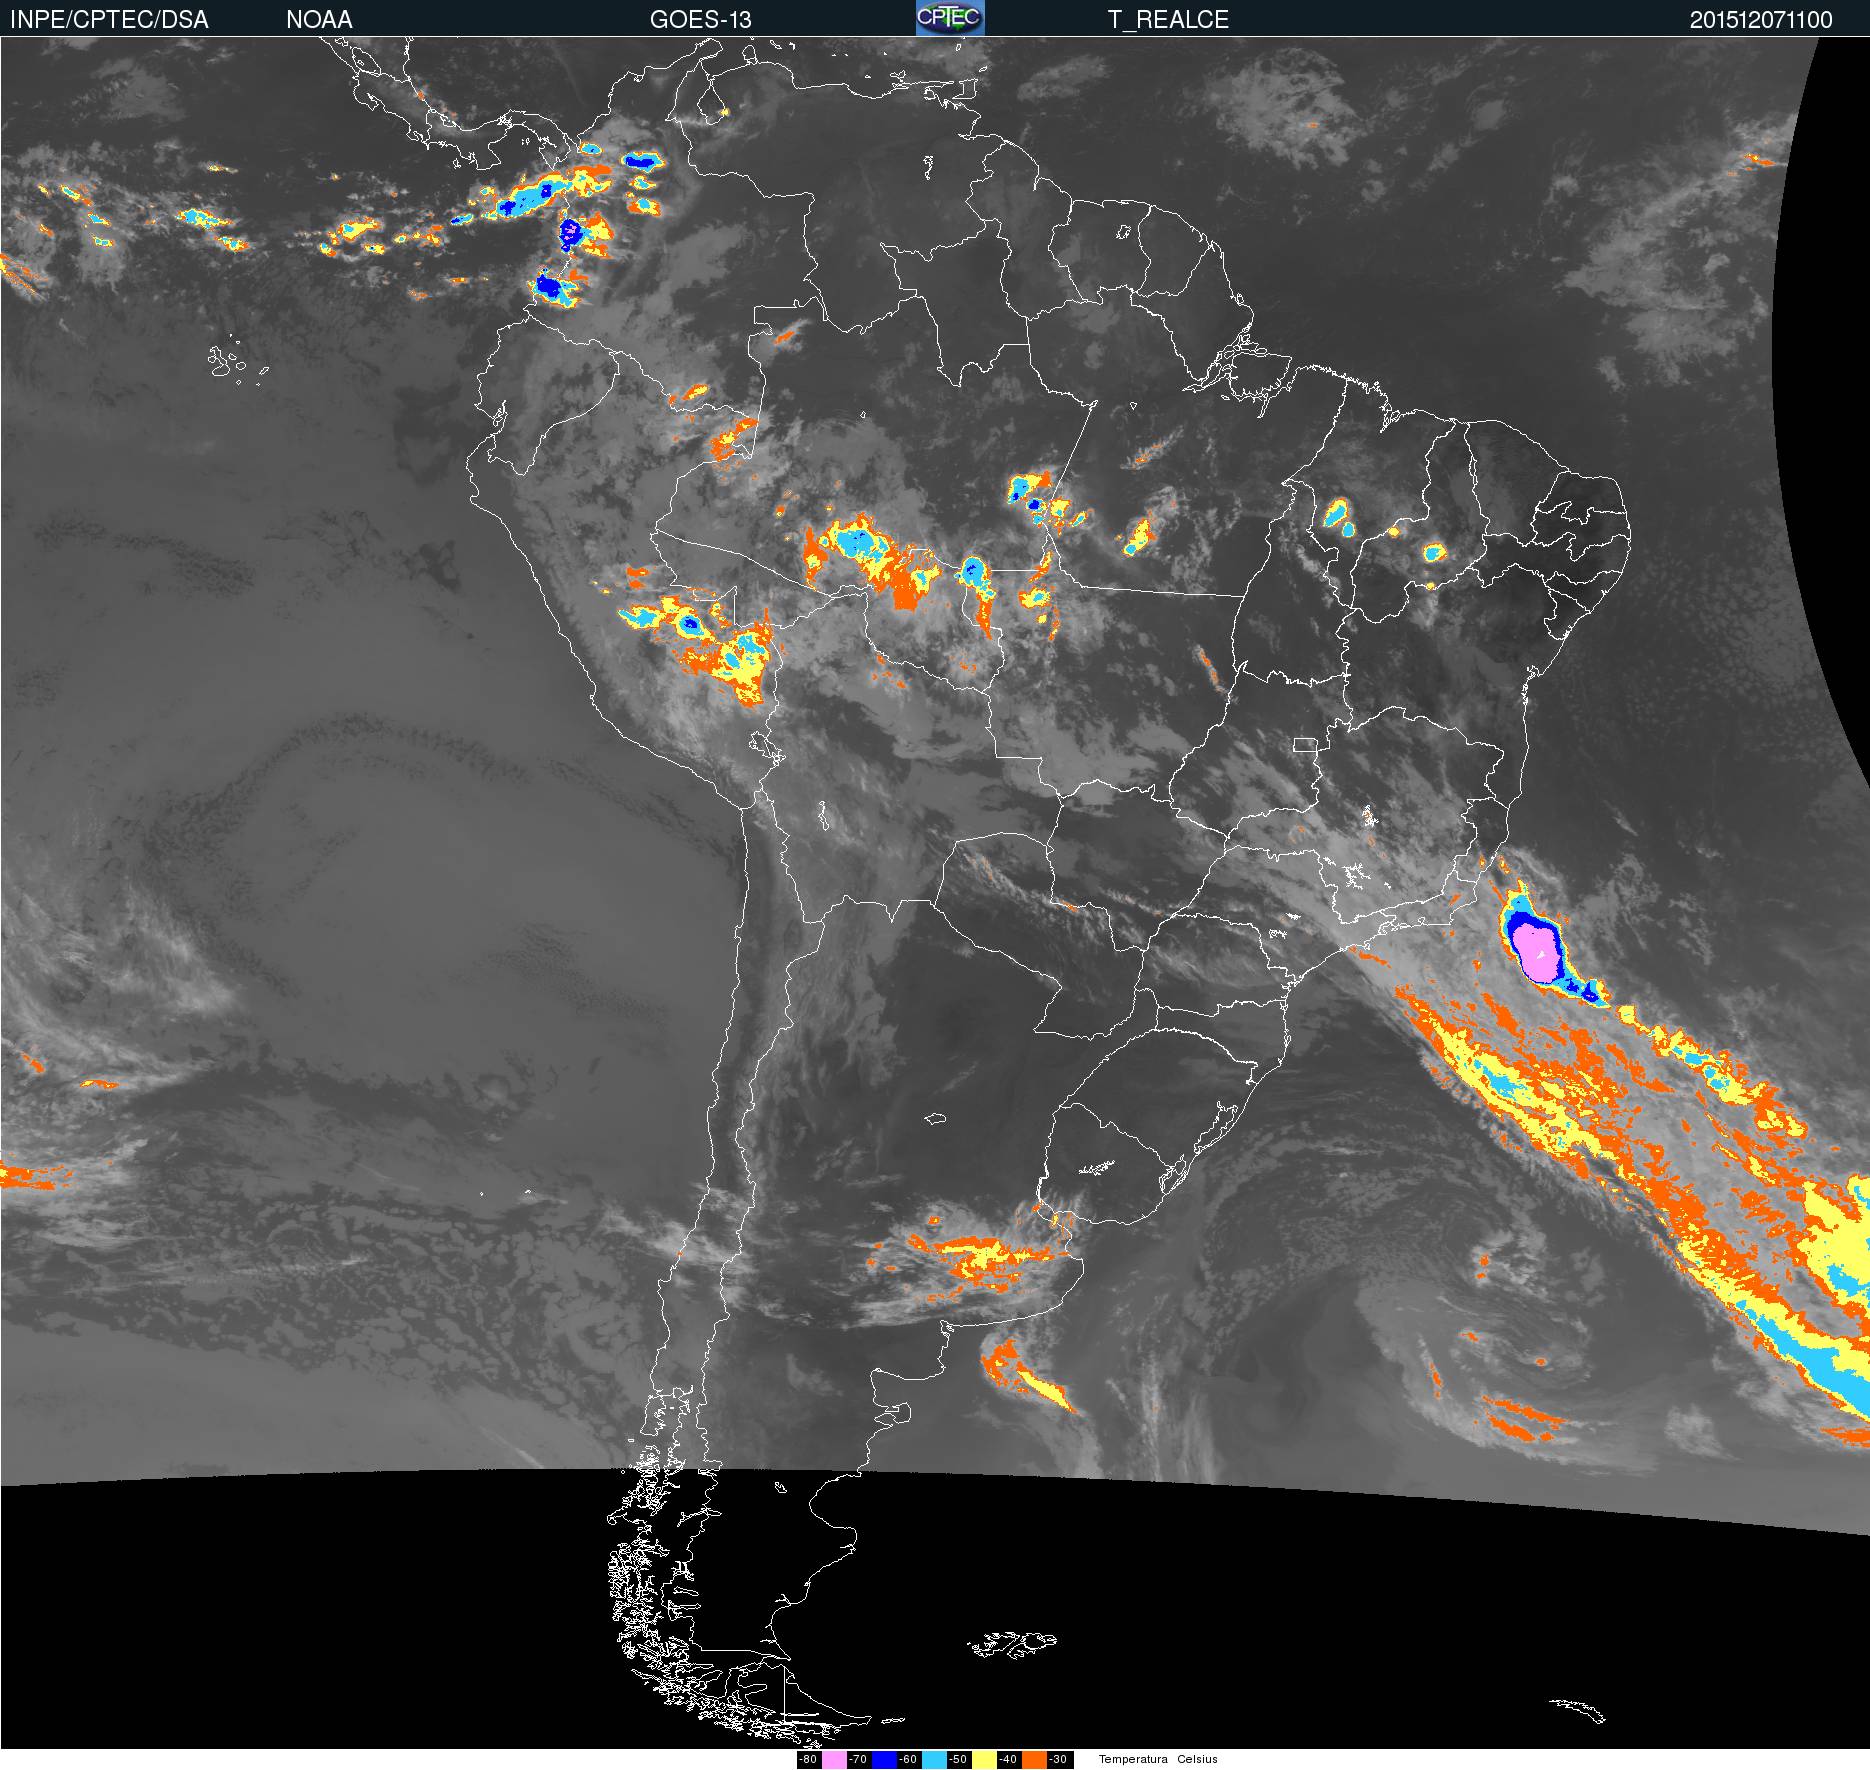Click the light blue legend color swatch
The image size is (1870, 1770).
(934, 1759)
